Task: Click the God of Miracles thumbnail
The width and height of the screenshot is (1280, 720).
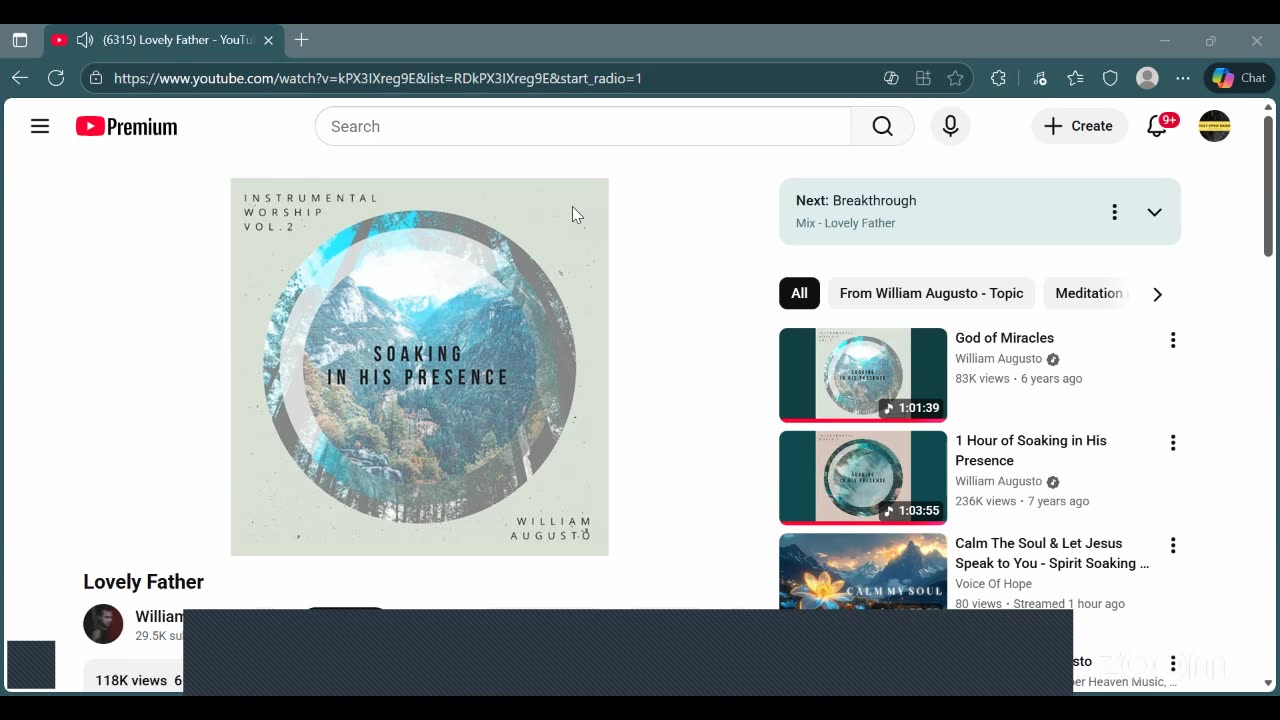Action: tap(863, 374)
